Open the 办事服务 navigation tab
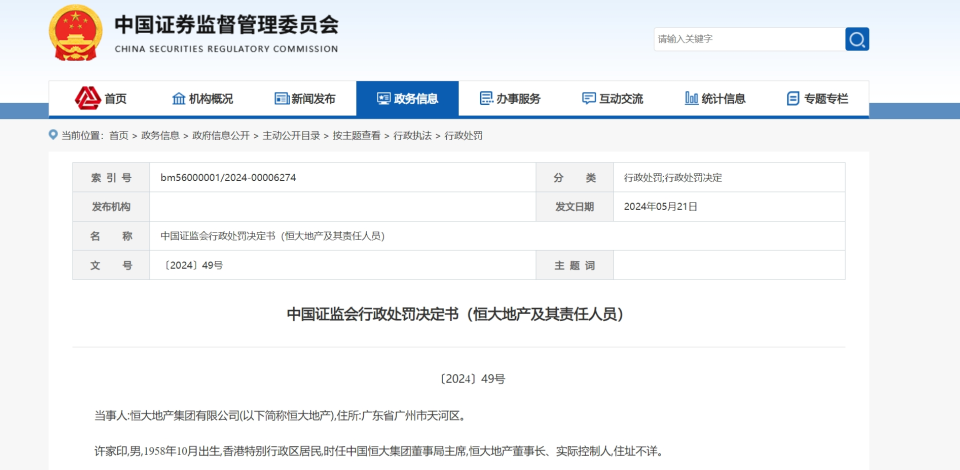 tap(510, 99)
